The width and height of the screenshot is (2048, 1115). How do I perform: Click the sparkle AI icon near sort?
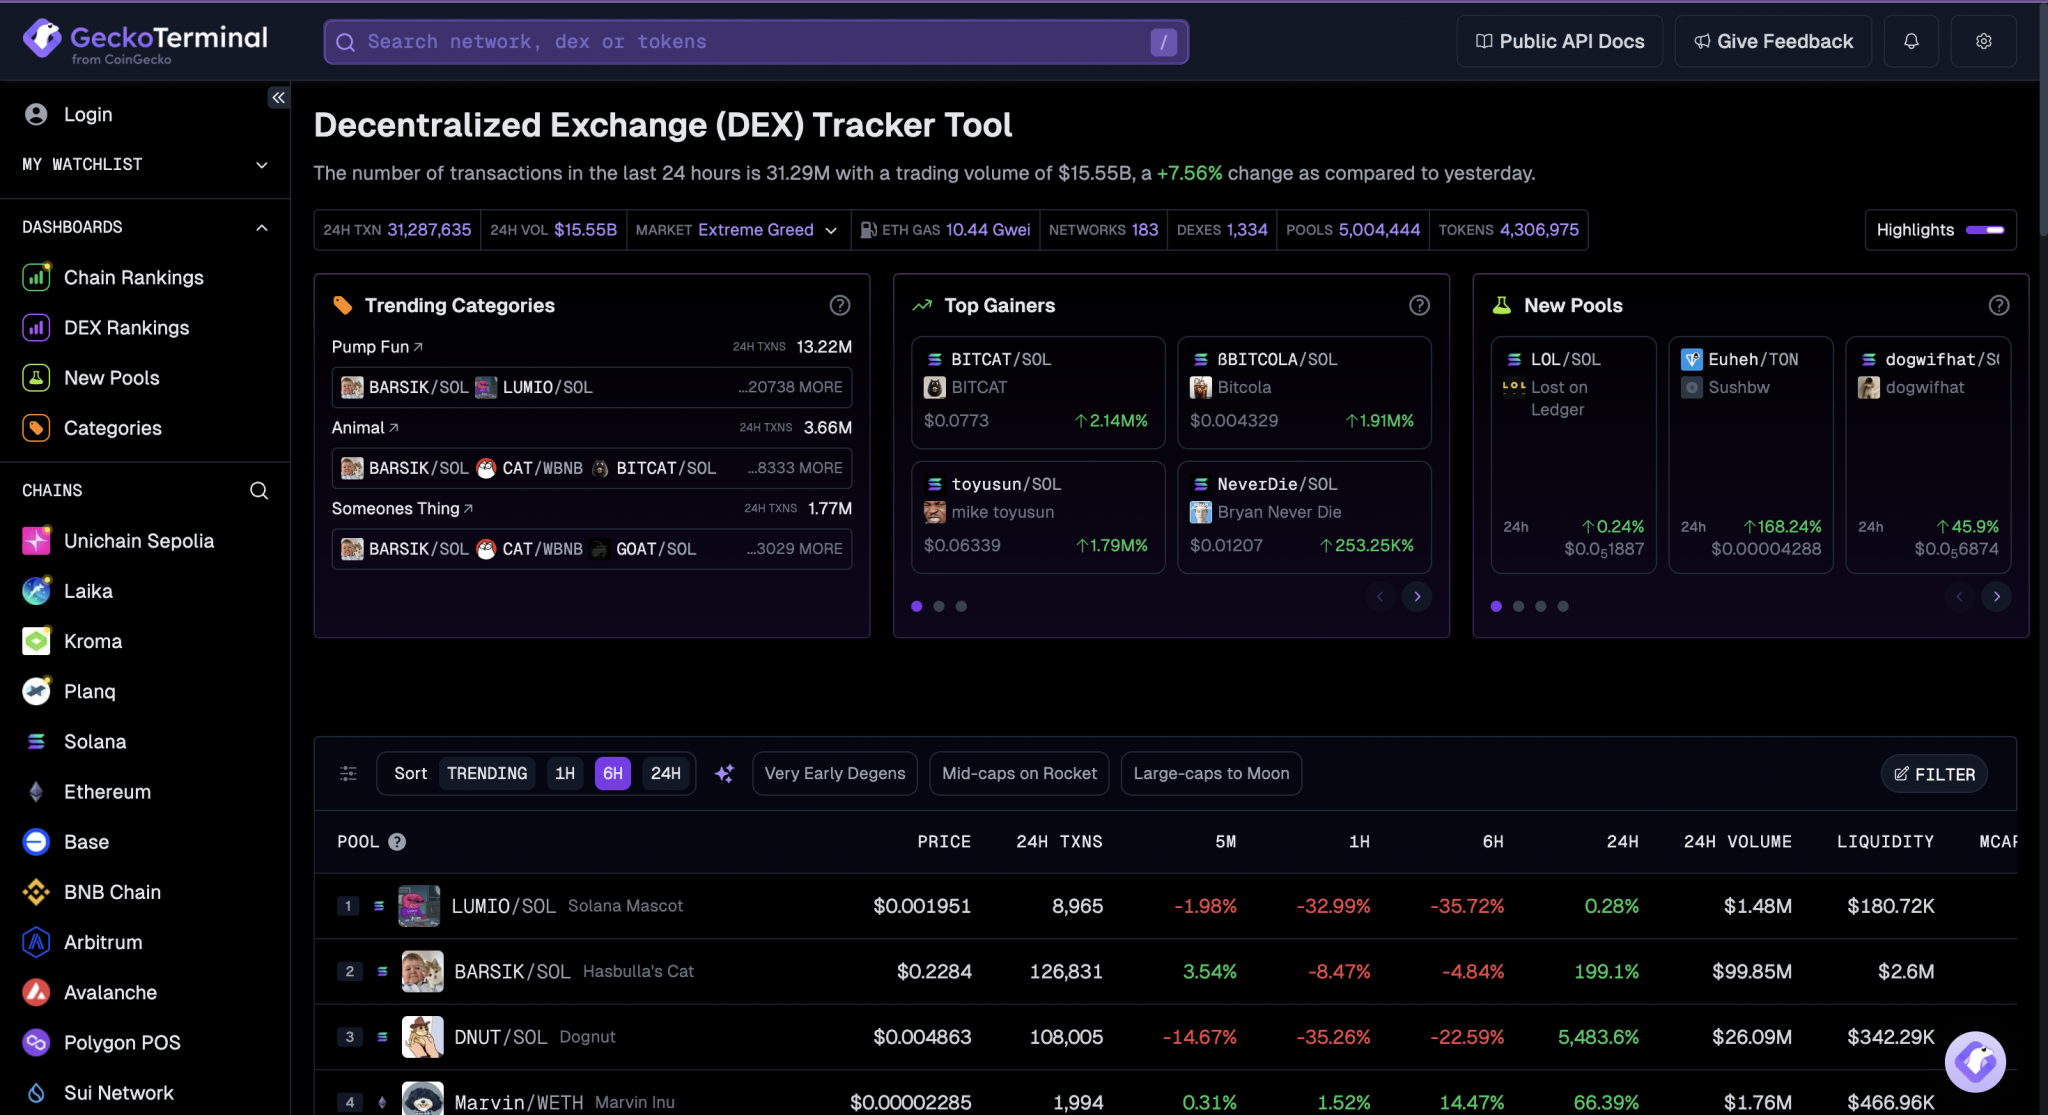point(724,773)
